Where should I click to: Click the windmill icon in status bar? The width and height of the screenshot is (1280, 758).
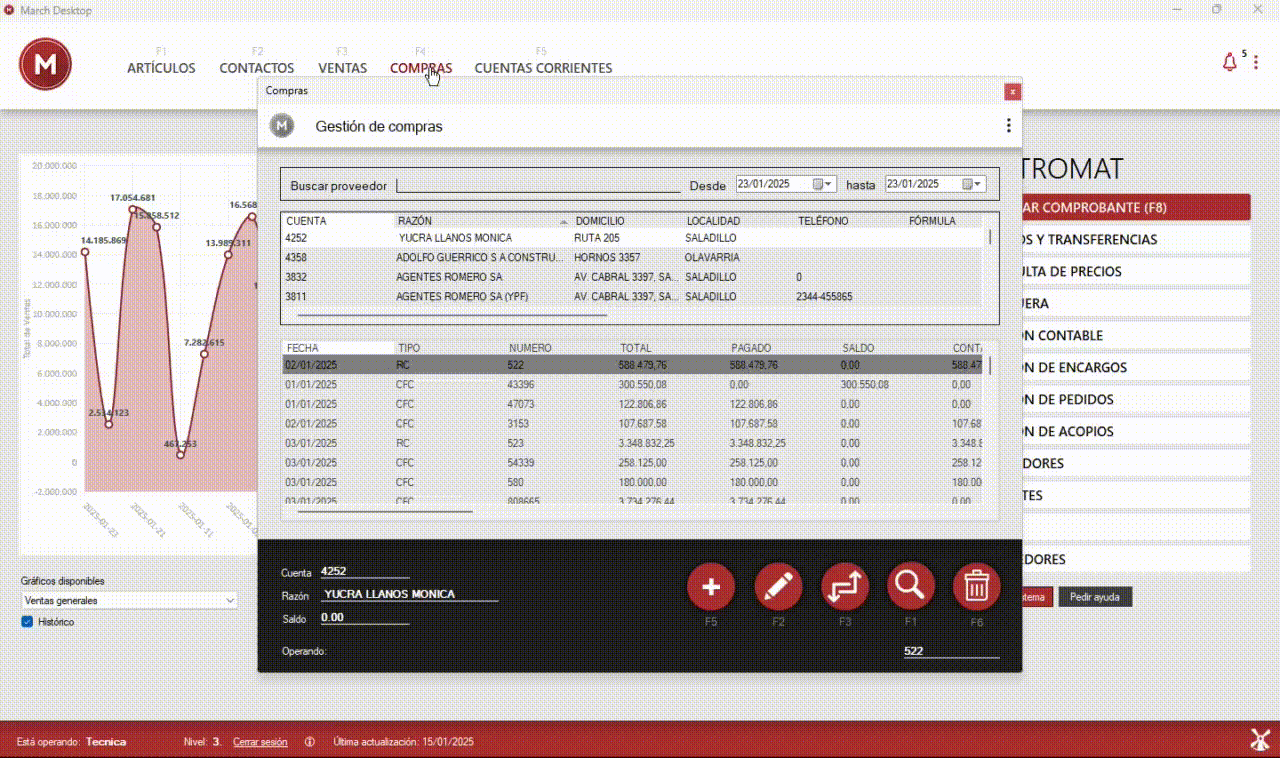click(1260, 740)
